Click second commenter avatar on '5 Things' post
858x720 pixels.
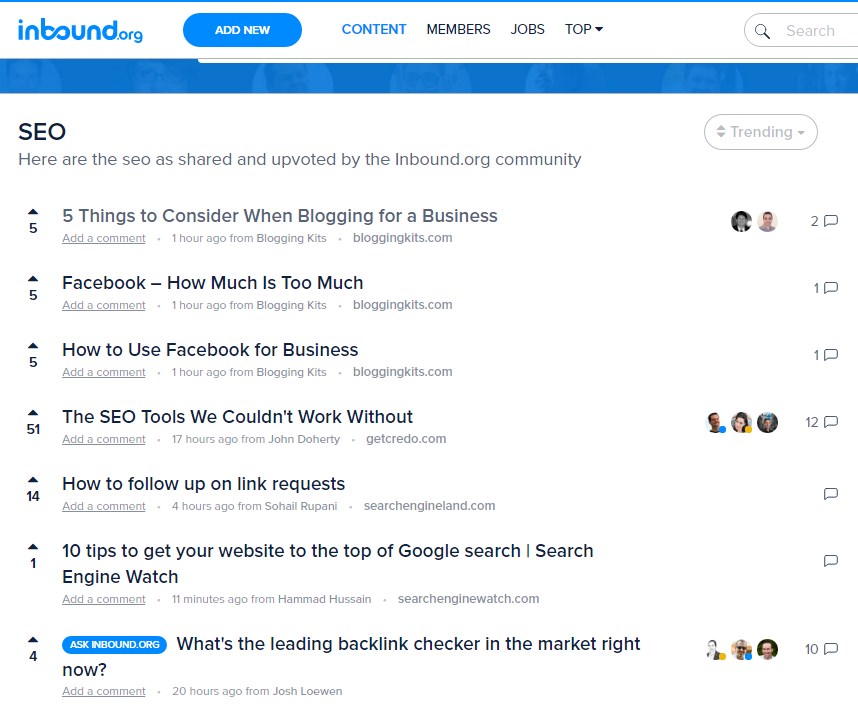[x=767, y=222]
